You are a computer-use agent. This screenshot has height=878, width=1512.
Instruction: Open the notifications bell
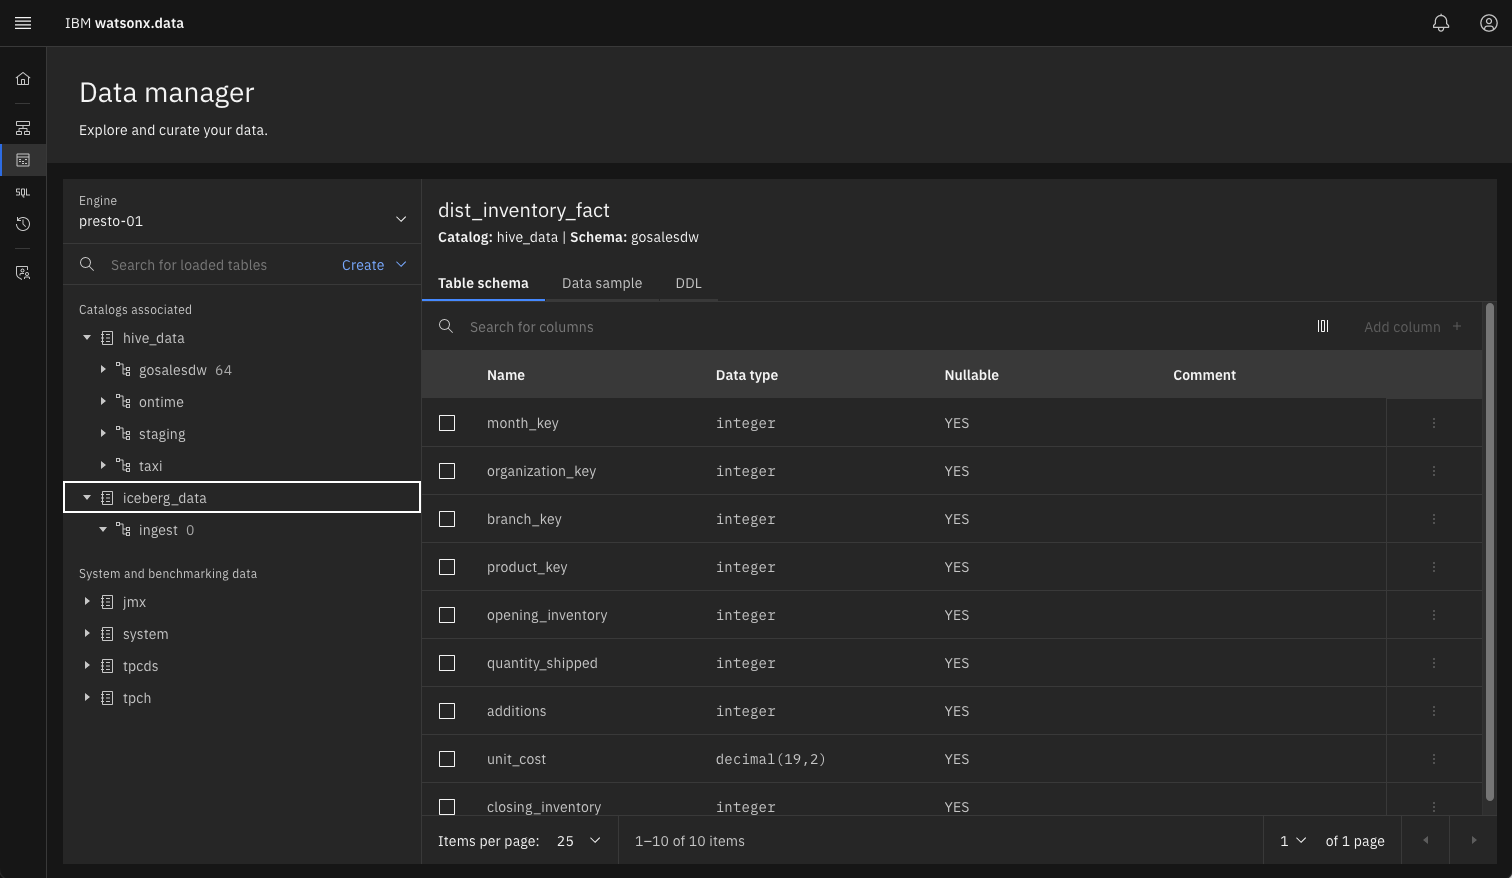click(x=1441, y=23)
